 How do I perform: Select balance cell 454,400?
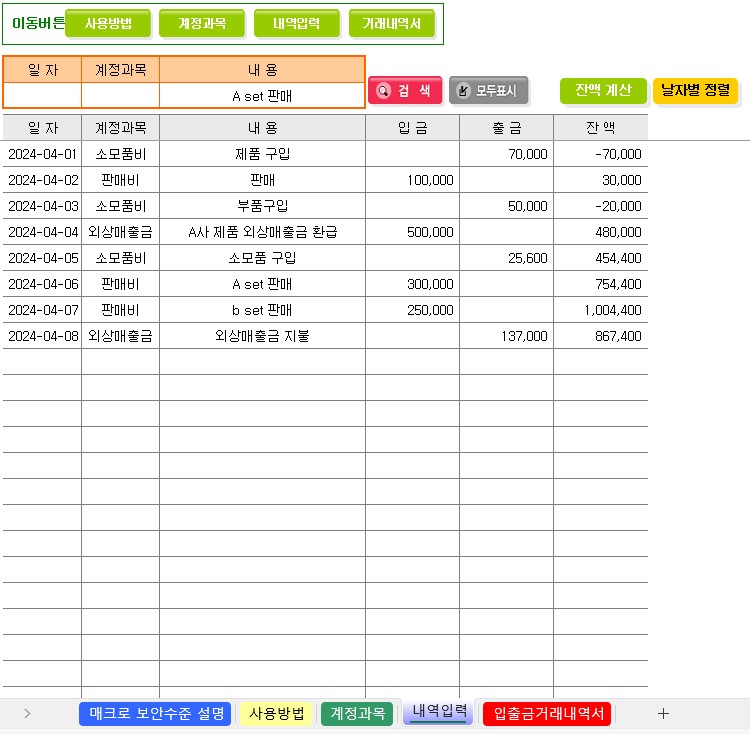[x=601, y=258]
